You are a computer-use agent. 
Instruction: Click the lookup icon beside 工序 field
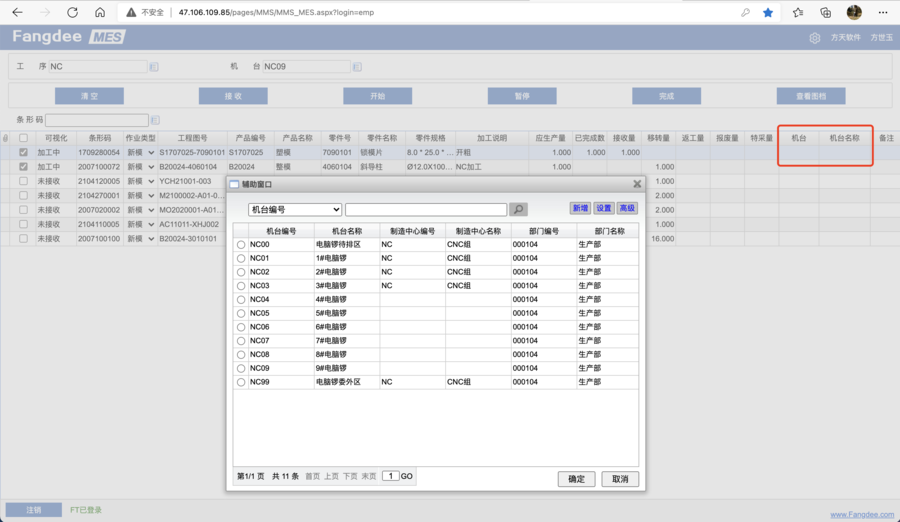click(x=154, y=67)
